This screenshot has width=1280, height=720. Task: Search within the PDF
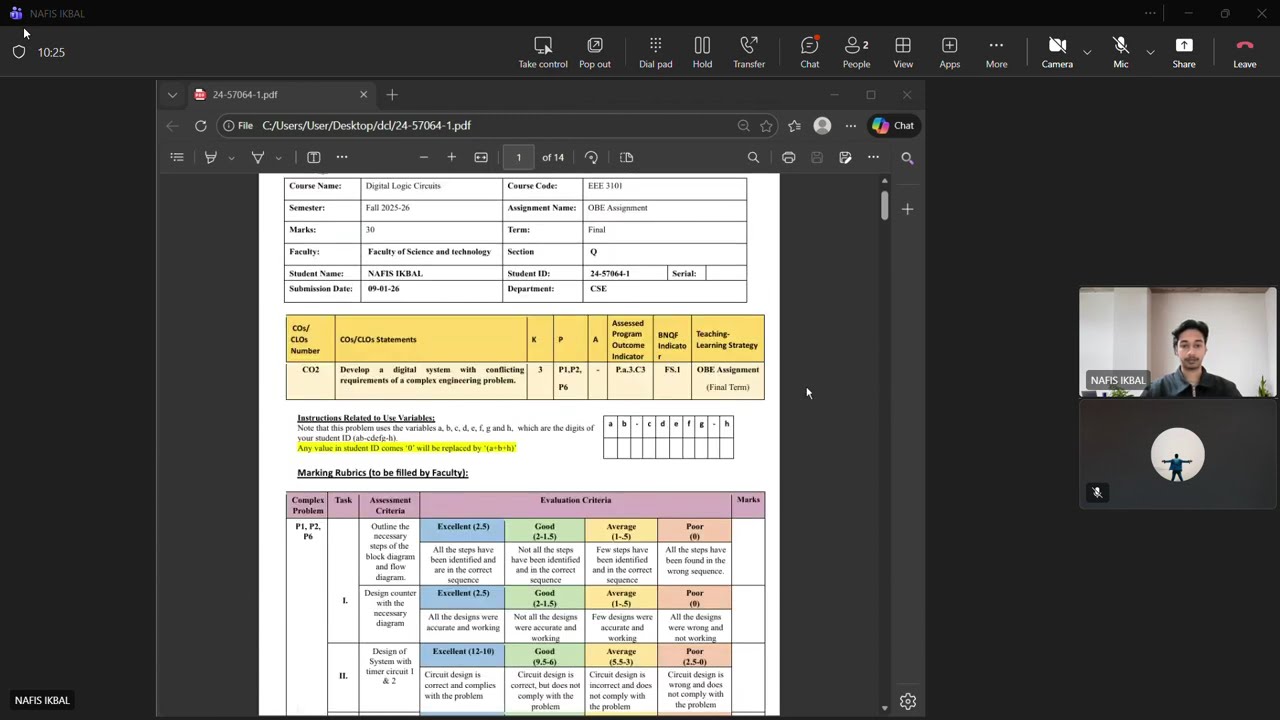(x=753, y=157)
